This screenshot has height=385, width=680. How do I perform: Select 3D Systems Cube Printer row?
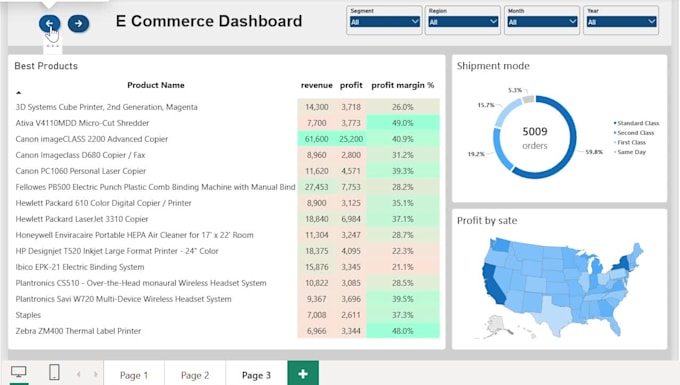228,107
